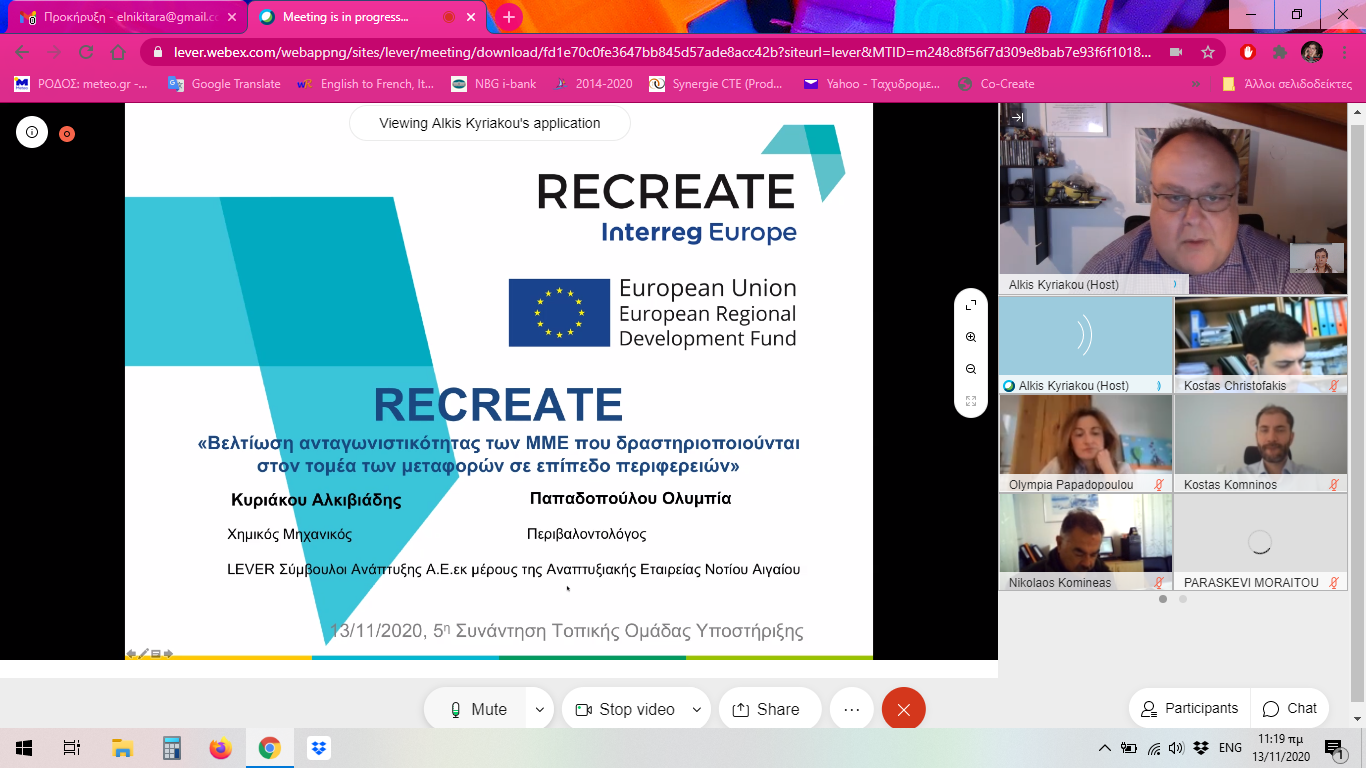Expand shared content to full screen
1366x768 pixels.
tap(971, 305)
